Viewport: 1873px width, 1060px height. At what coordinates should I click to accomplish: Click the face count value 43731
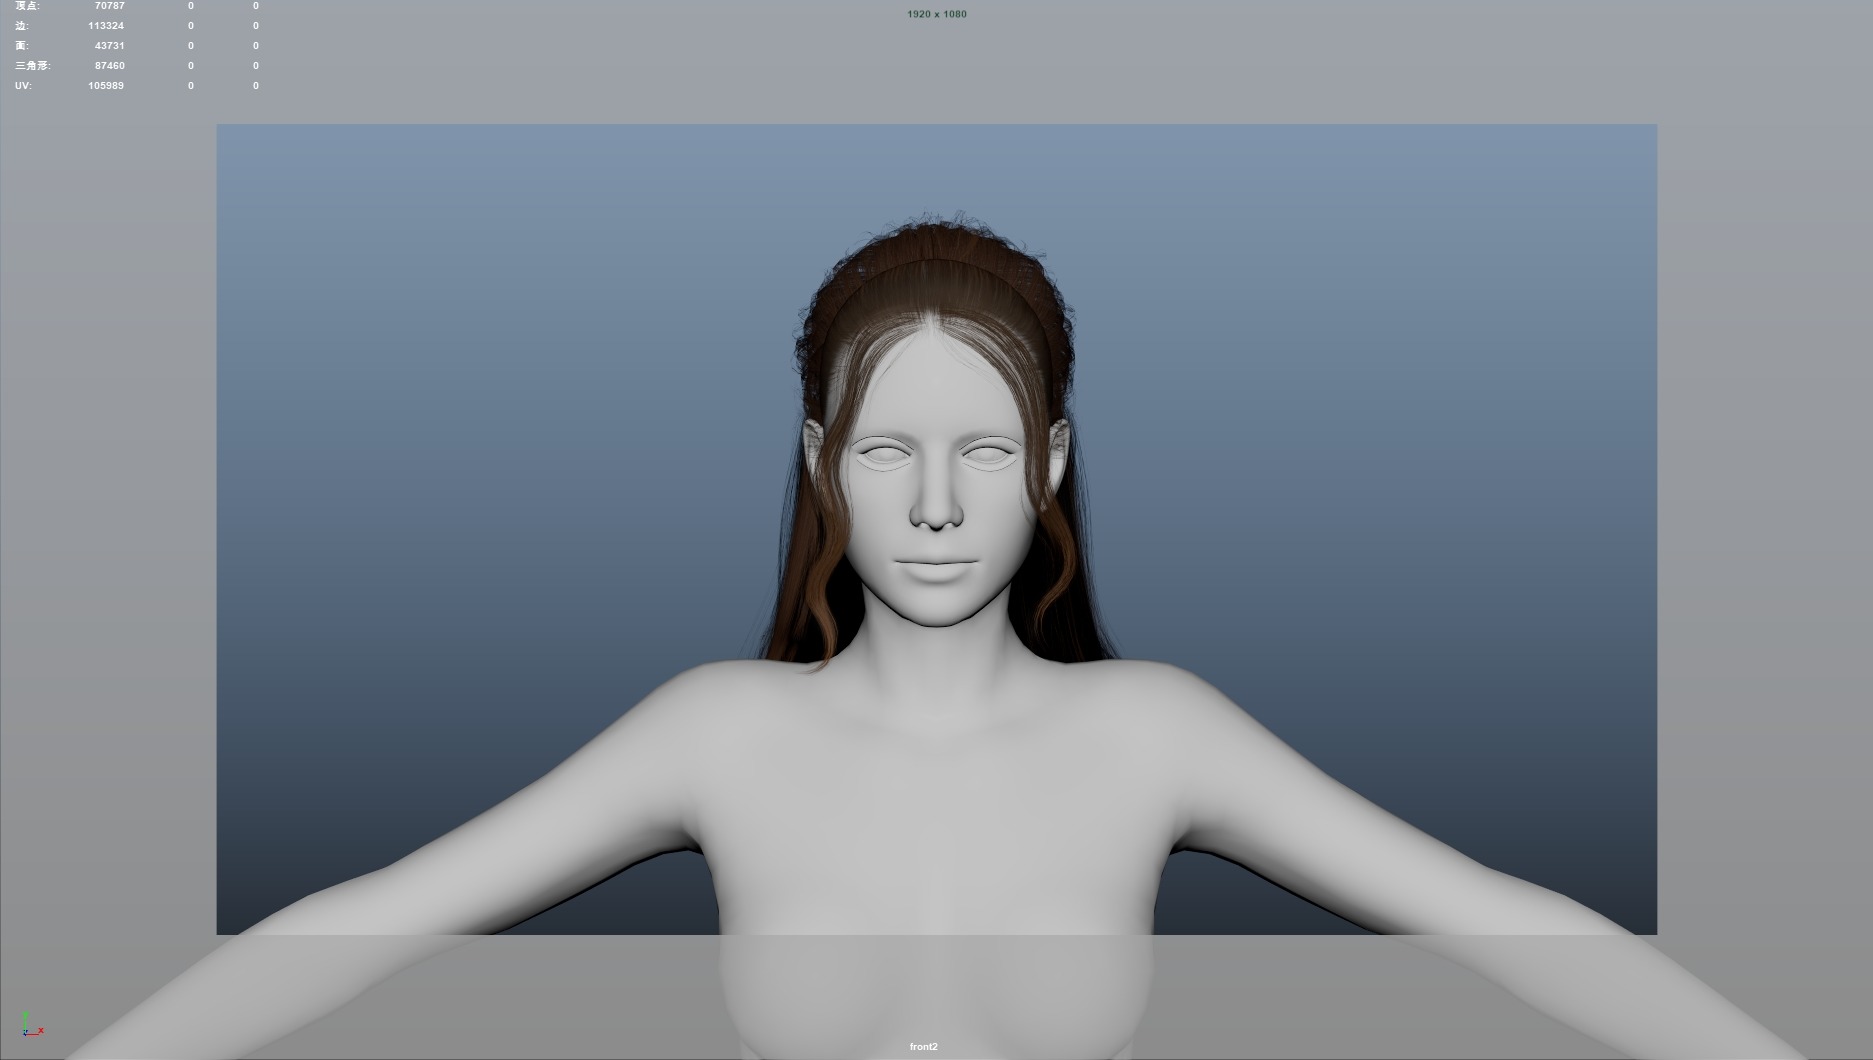[x=110, y=46]
